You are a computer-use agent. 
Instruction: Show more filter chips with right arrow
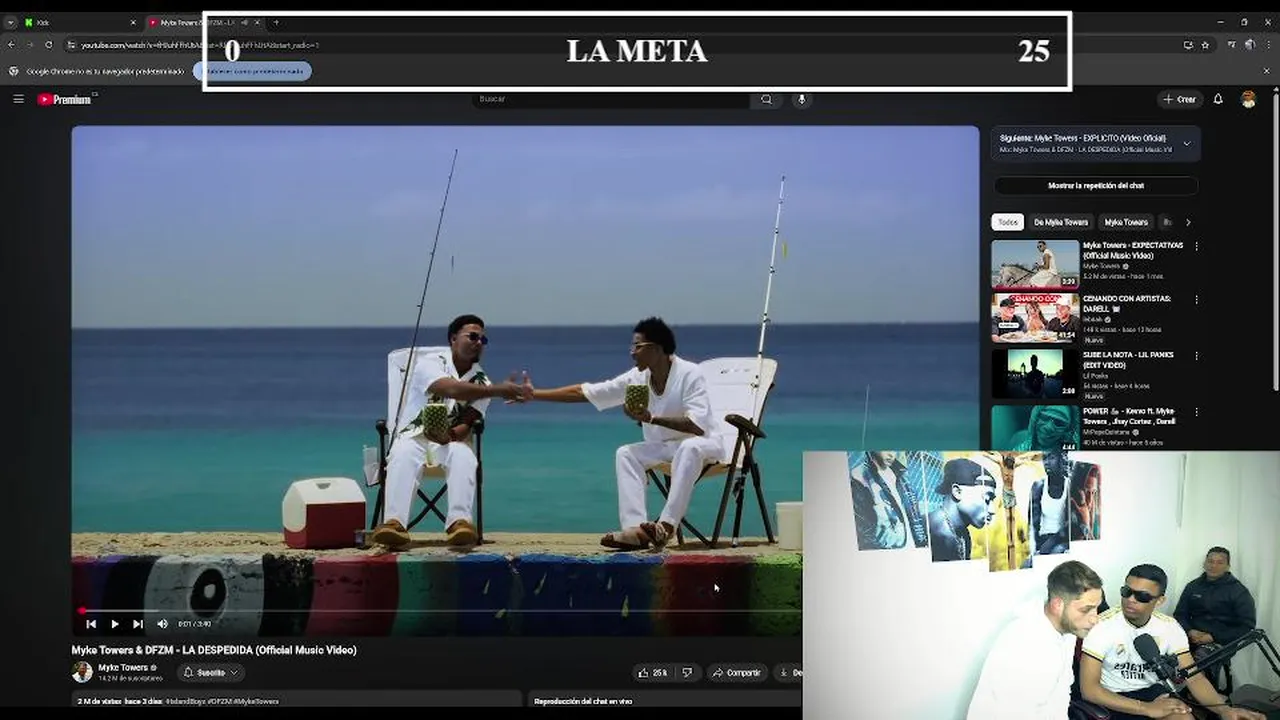click(x=1188, y=222)
